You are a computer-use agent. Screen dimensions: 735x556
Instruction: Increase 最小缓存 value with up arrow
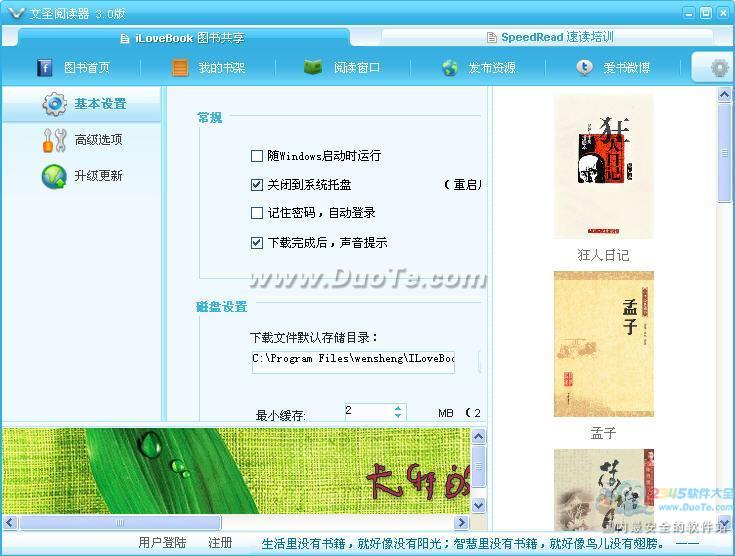point(398,407)
